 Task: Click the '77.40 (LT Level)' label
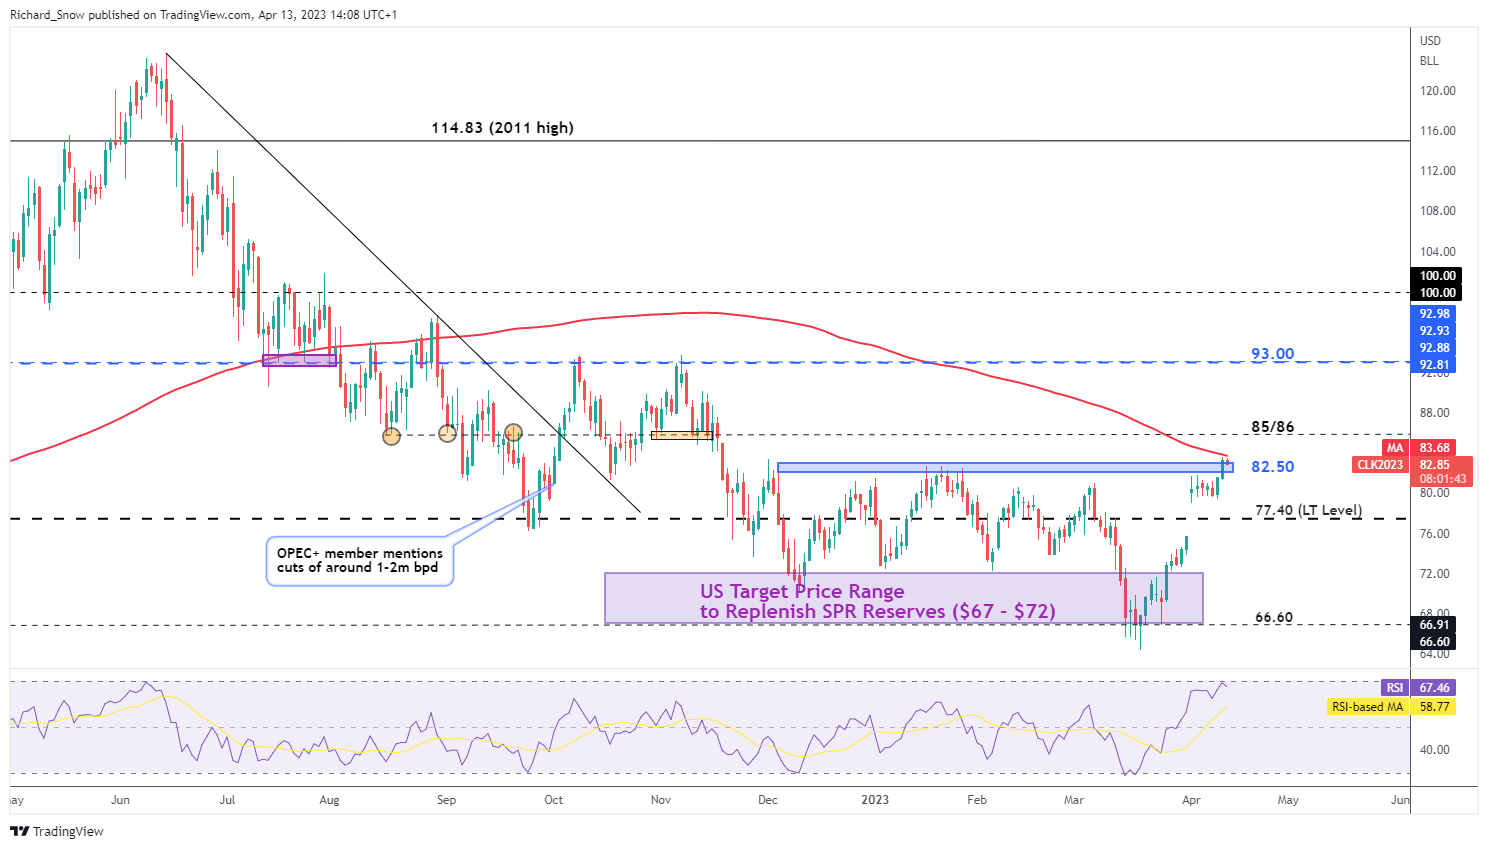coord(1308,510)
